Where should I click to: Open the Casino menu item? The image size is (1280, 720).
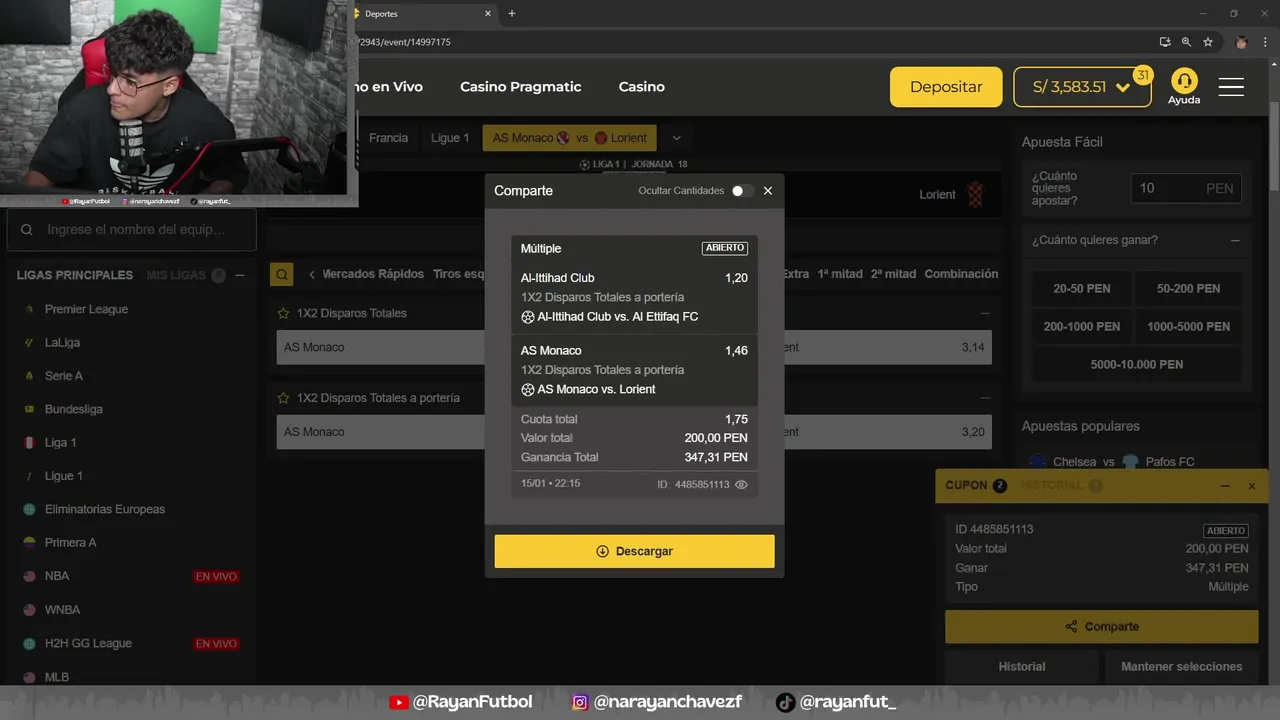[641, 87]
